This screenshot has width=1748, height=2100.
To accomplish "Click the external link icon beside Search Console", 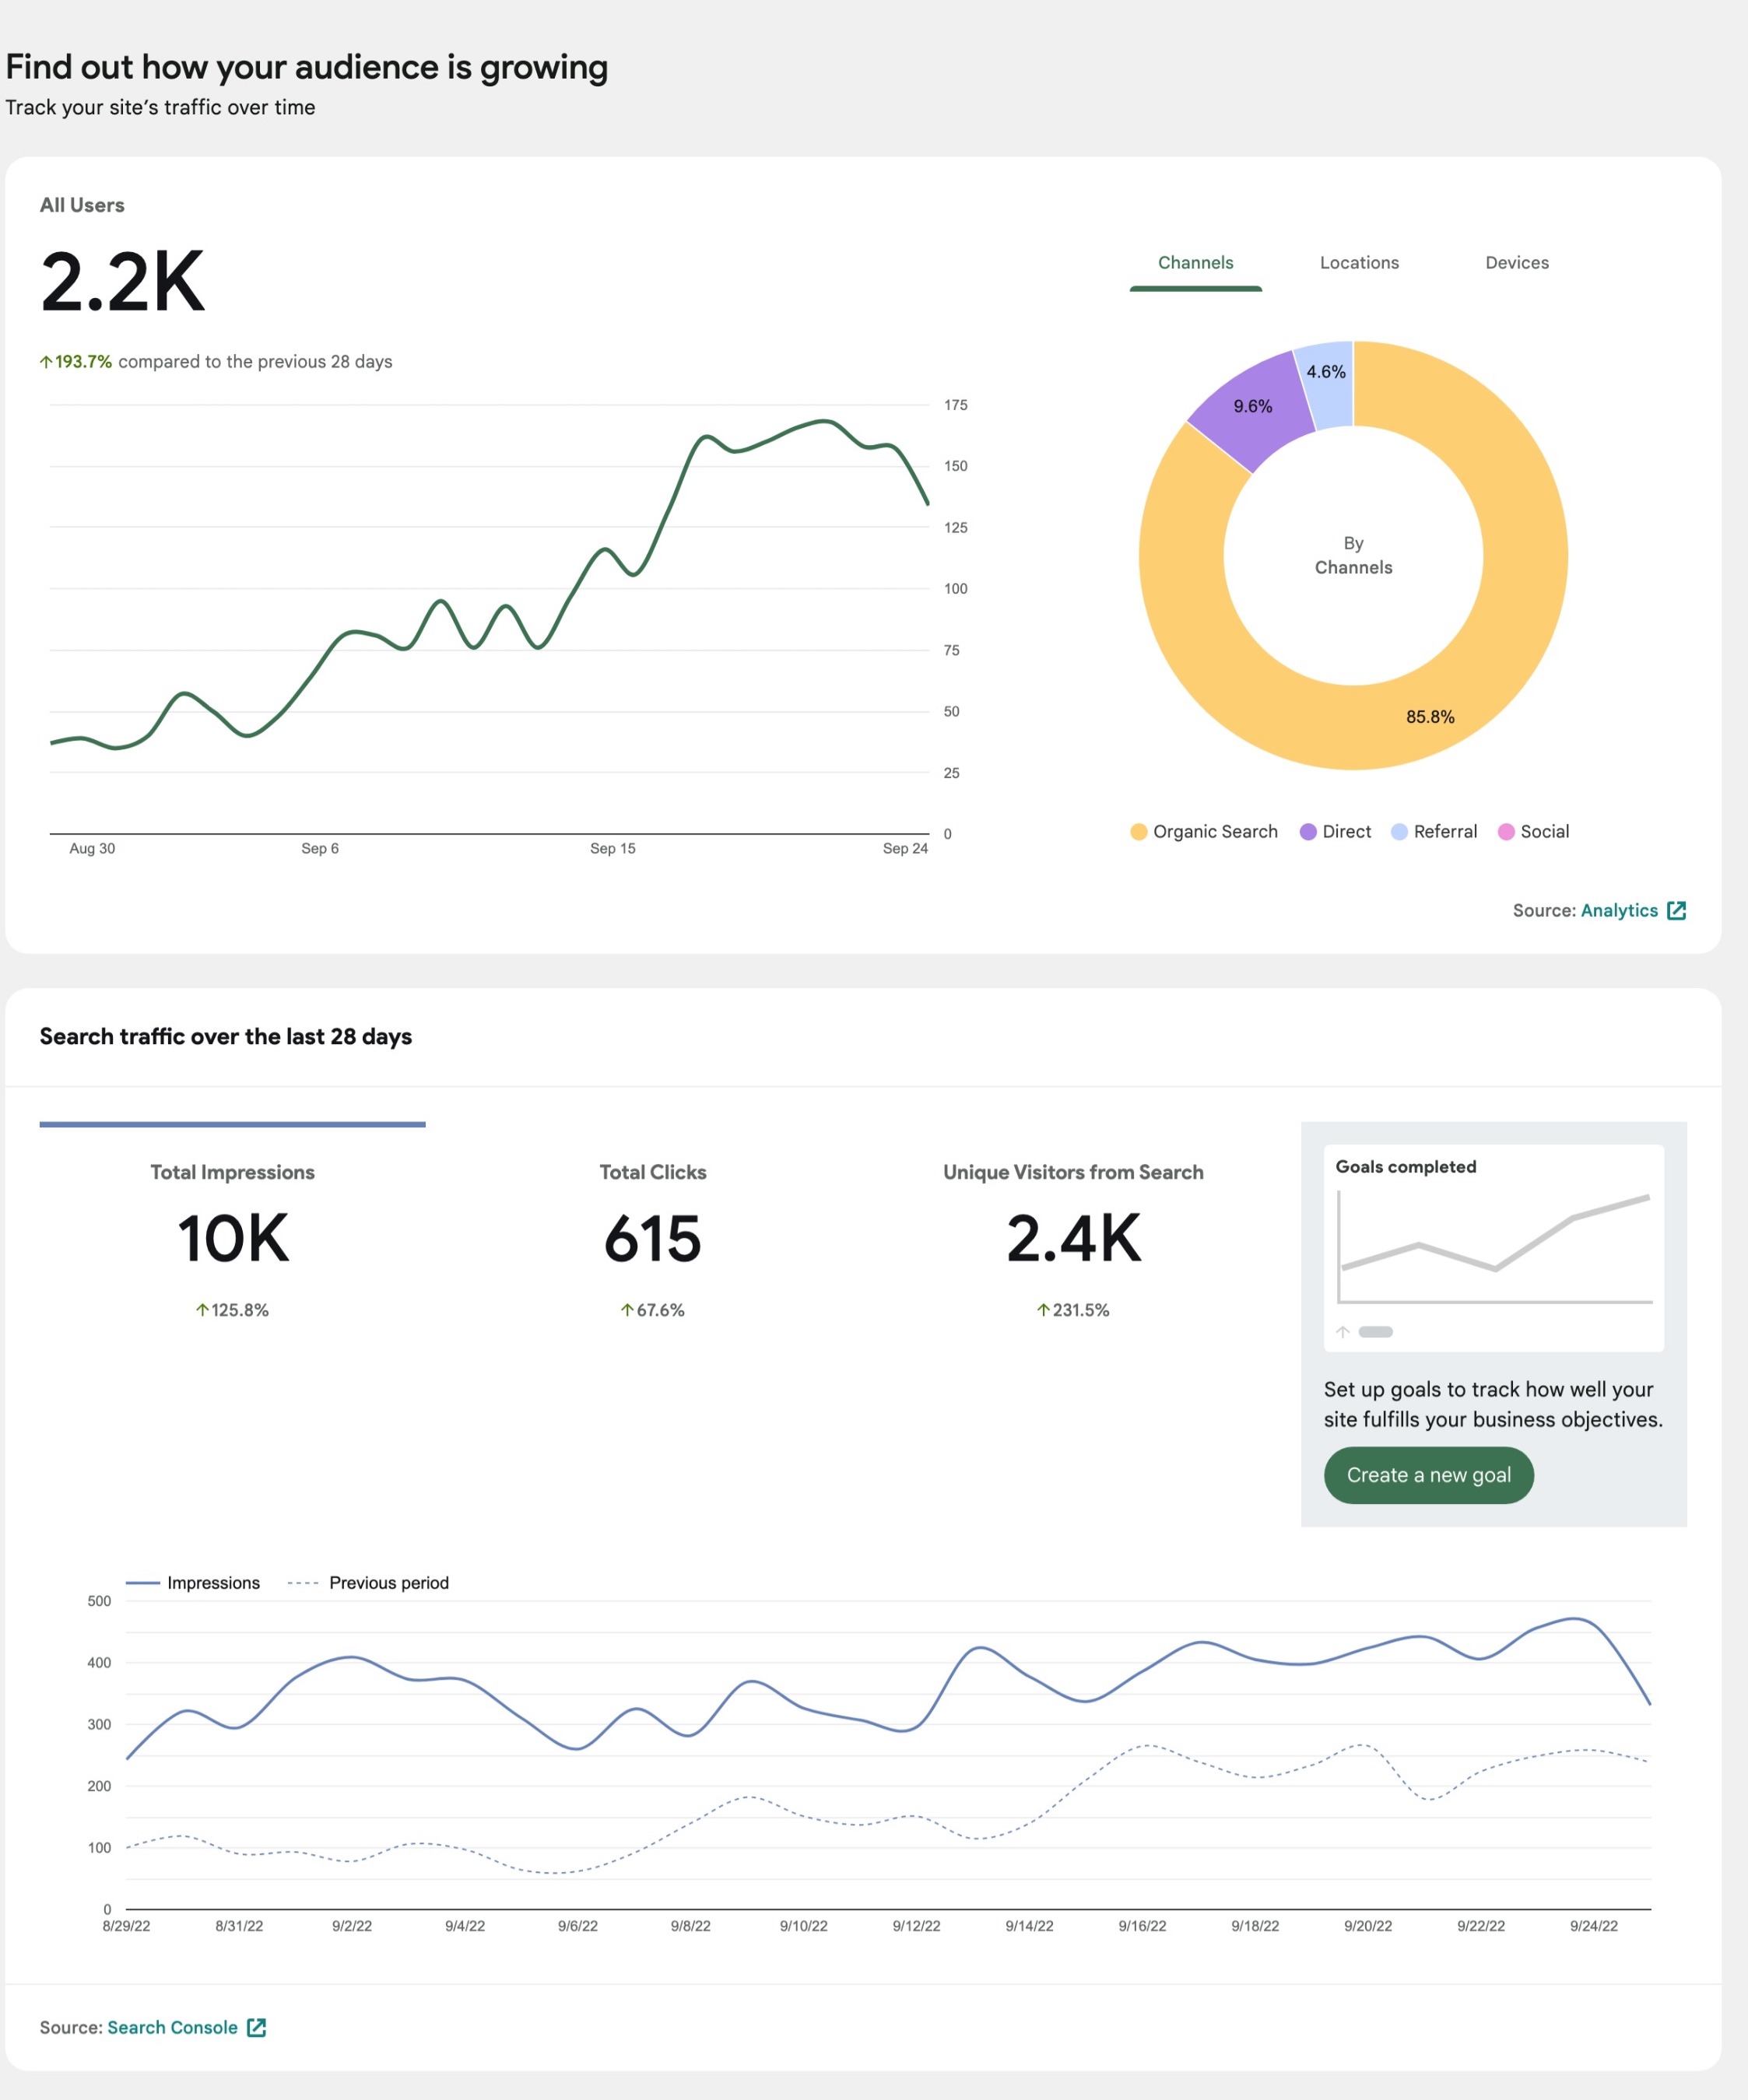I will [257, 2027].
